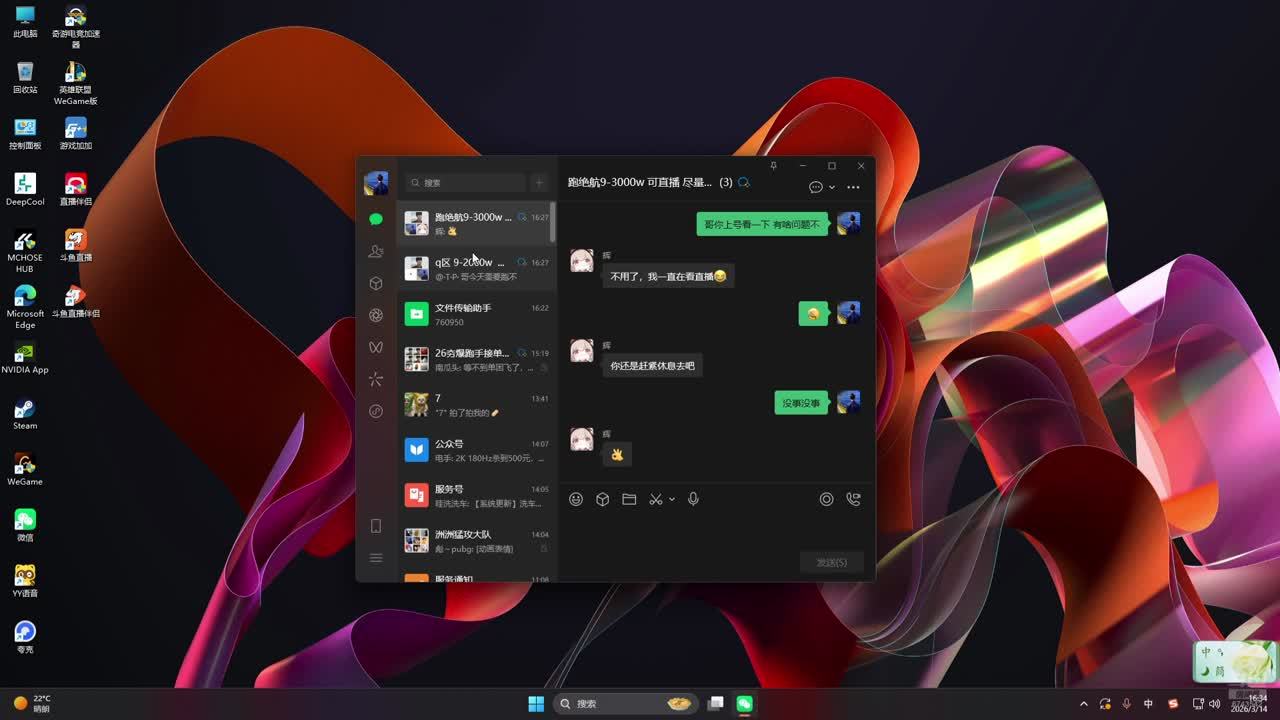Open the Favorites cube icon in sidebar

tap(376, 283)
